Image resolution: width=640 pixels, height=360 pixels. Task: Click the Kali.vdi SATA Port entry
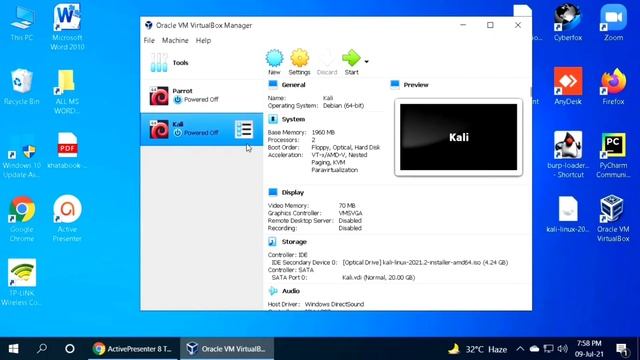coord(378,278)
